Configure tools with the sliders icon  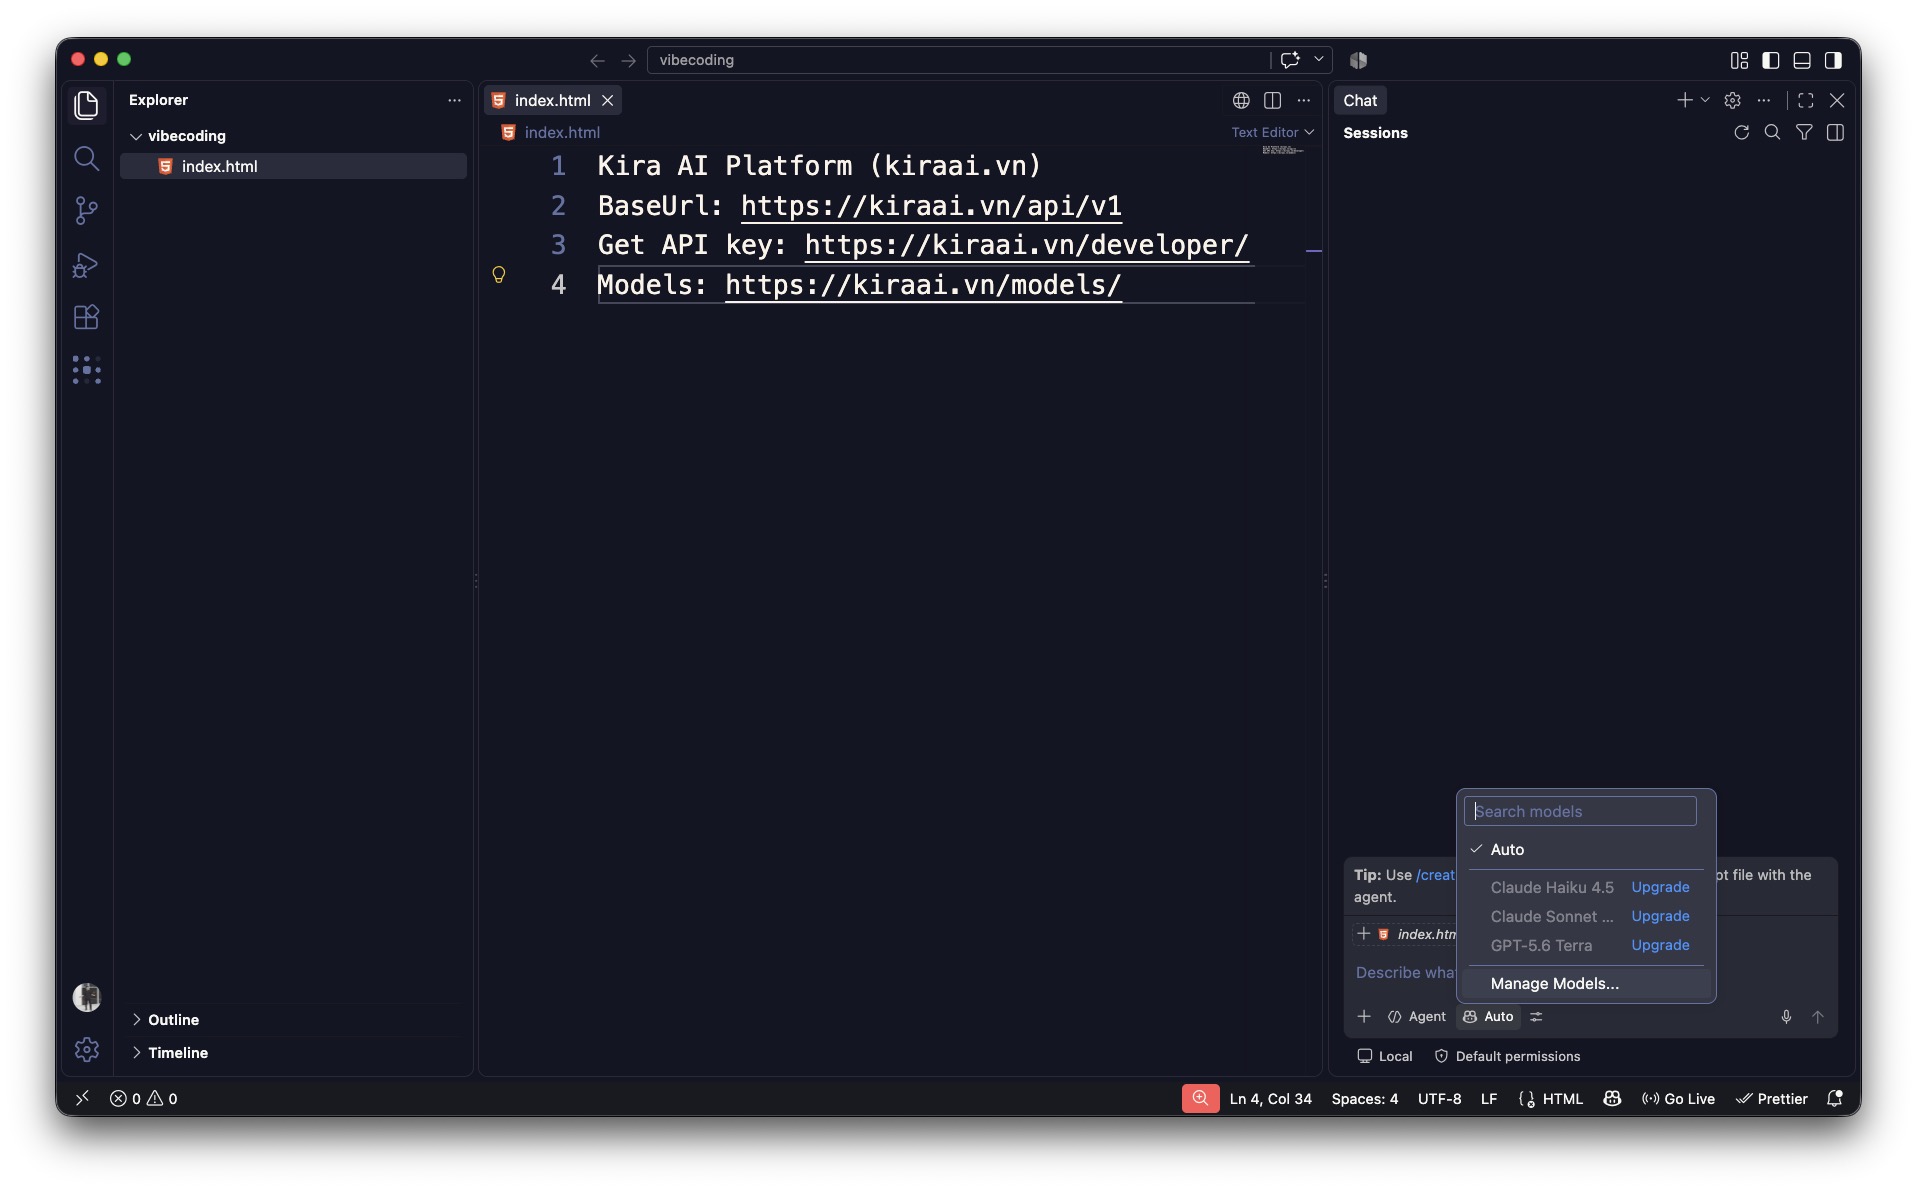click(1536, 1017)
